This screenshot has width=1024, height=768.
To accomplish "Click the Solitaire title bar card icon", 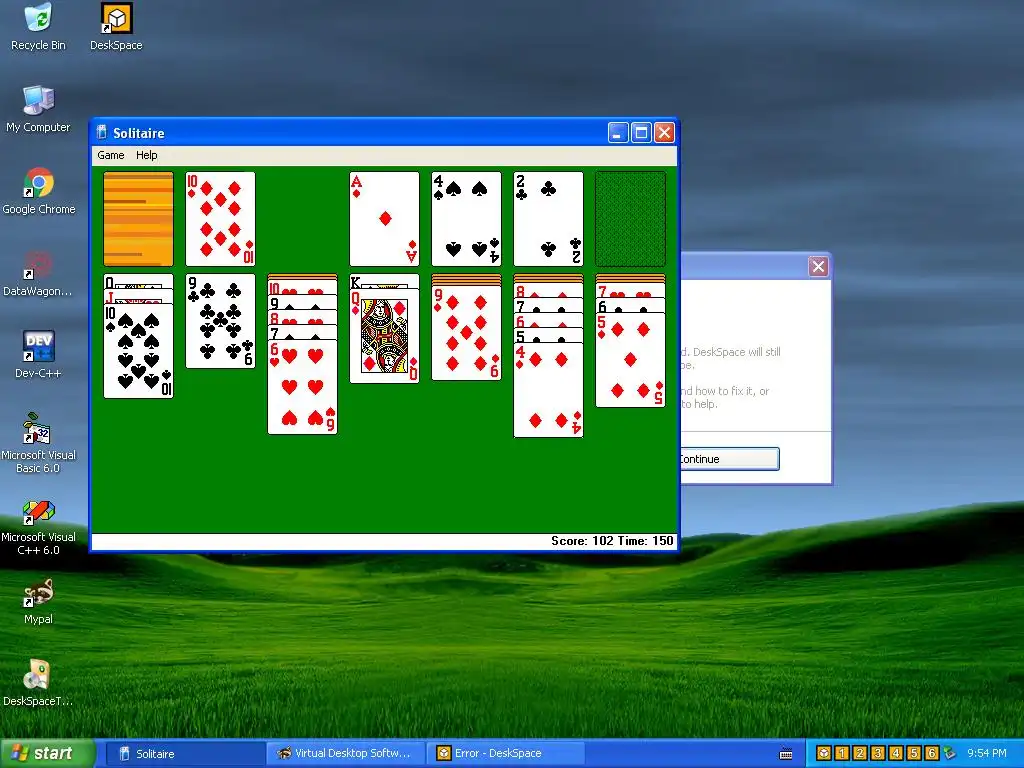I will 101,133.
